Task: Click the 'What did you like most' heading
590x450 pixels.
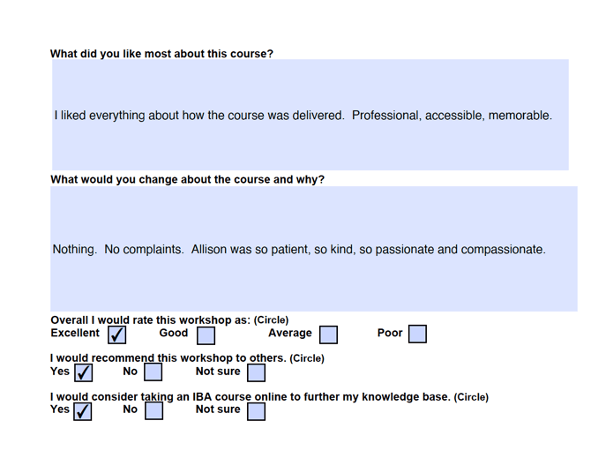Action: (x=162, y=54)
